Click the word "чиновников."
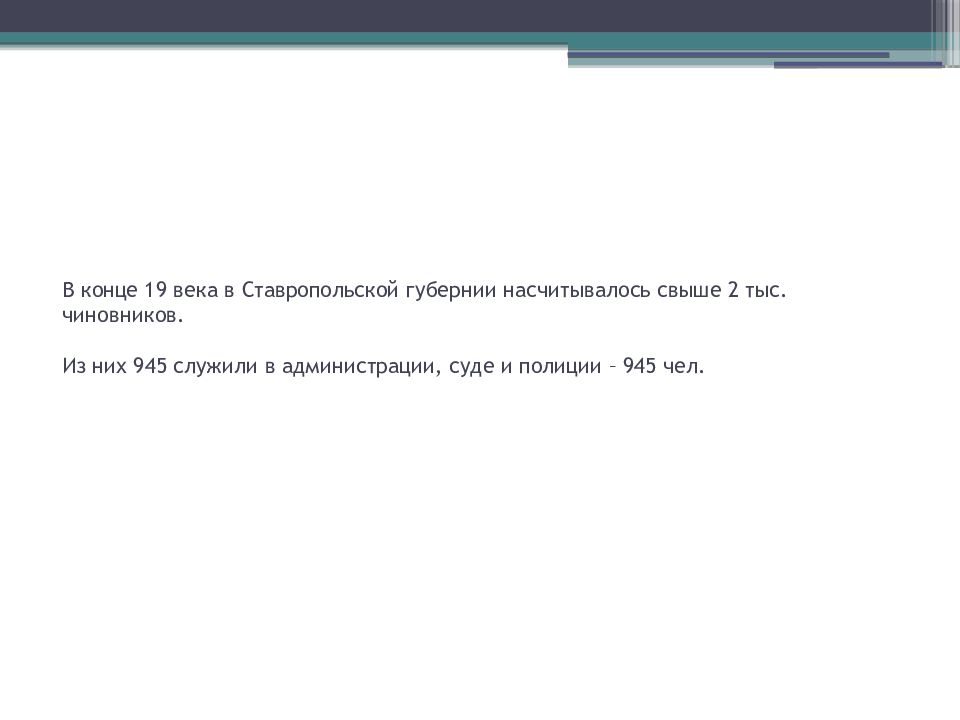Screen dimensions: 960x720 coord(123,316)
